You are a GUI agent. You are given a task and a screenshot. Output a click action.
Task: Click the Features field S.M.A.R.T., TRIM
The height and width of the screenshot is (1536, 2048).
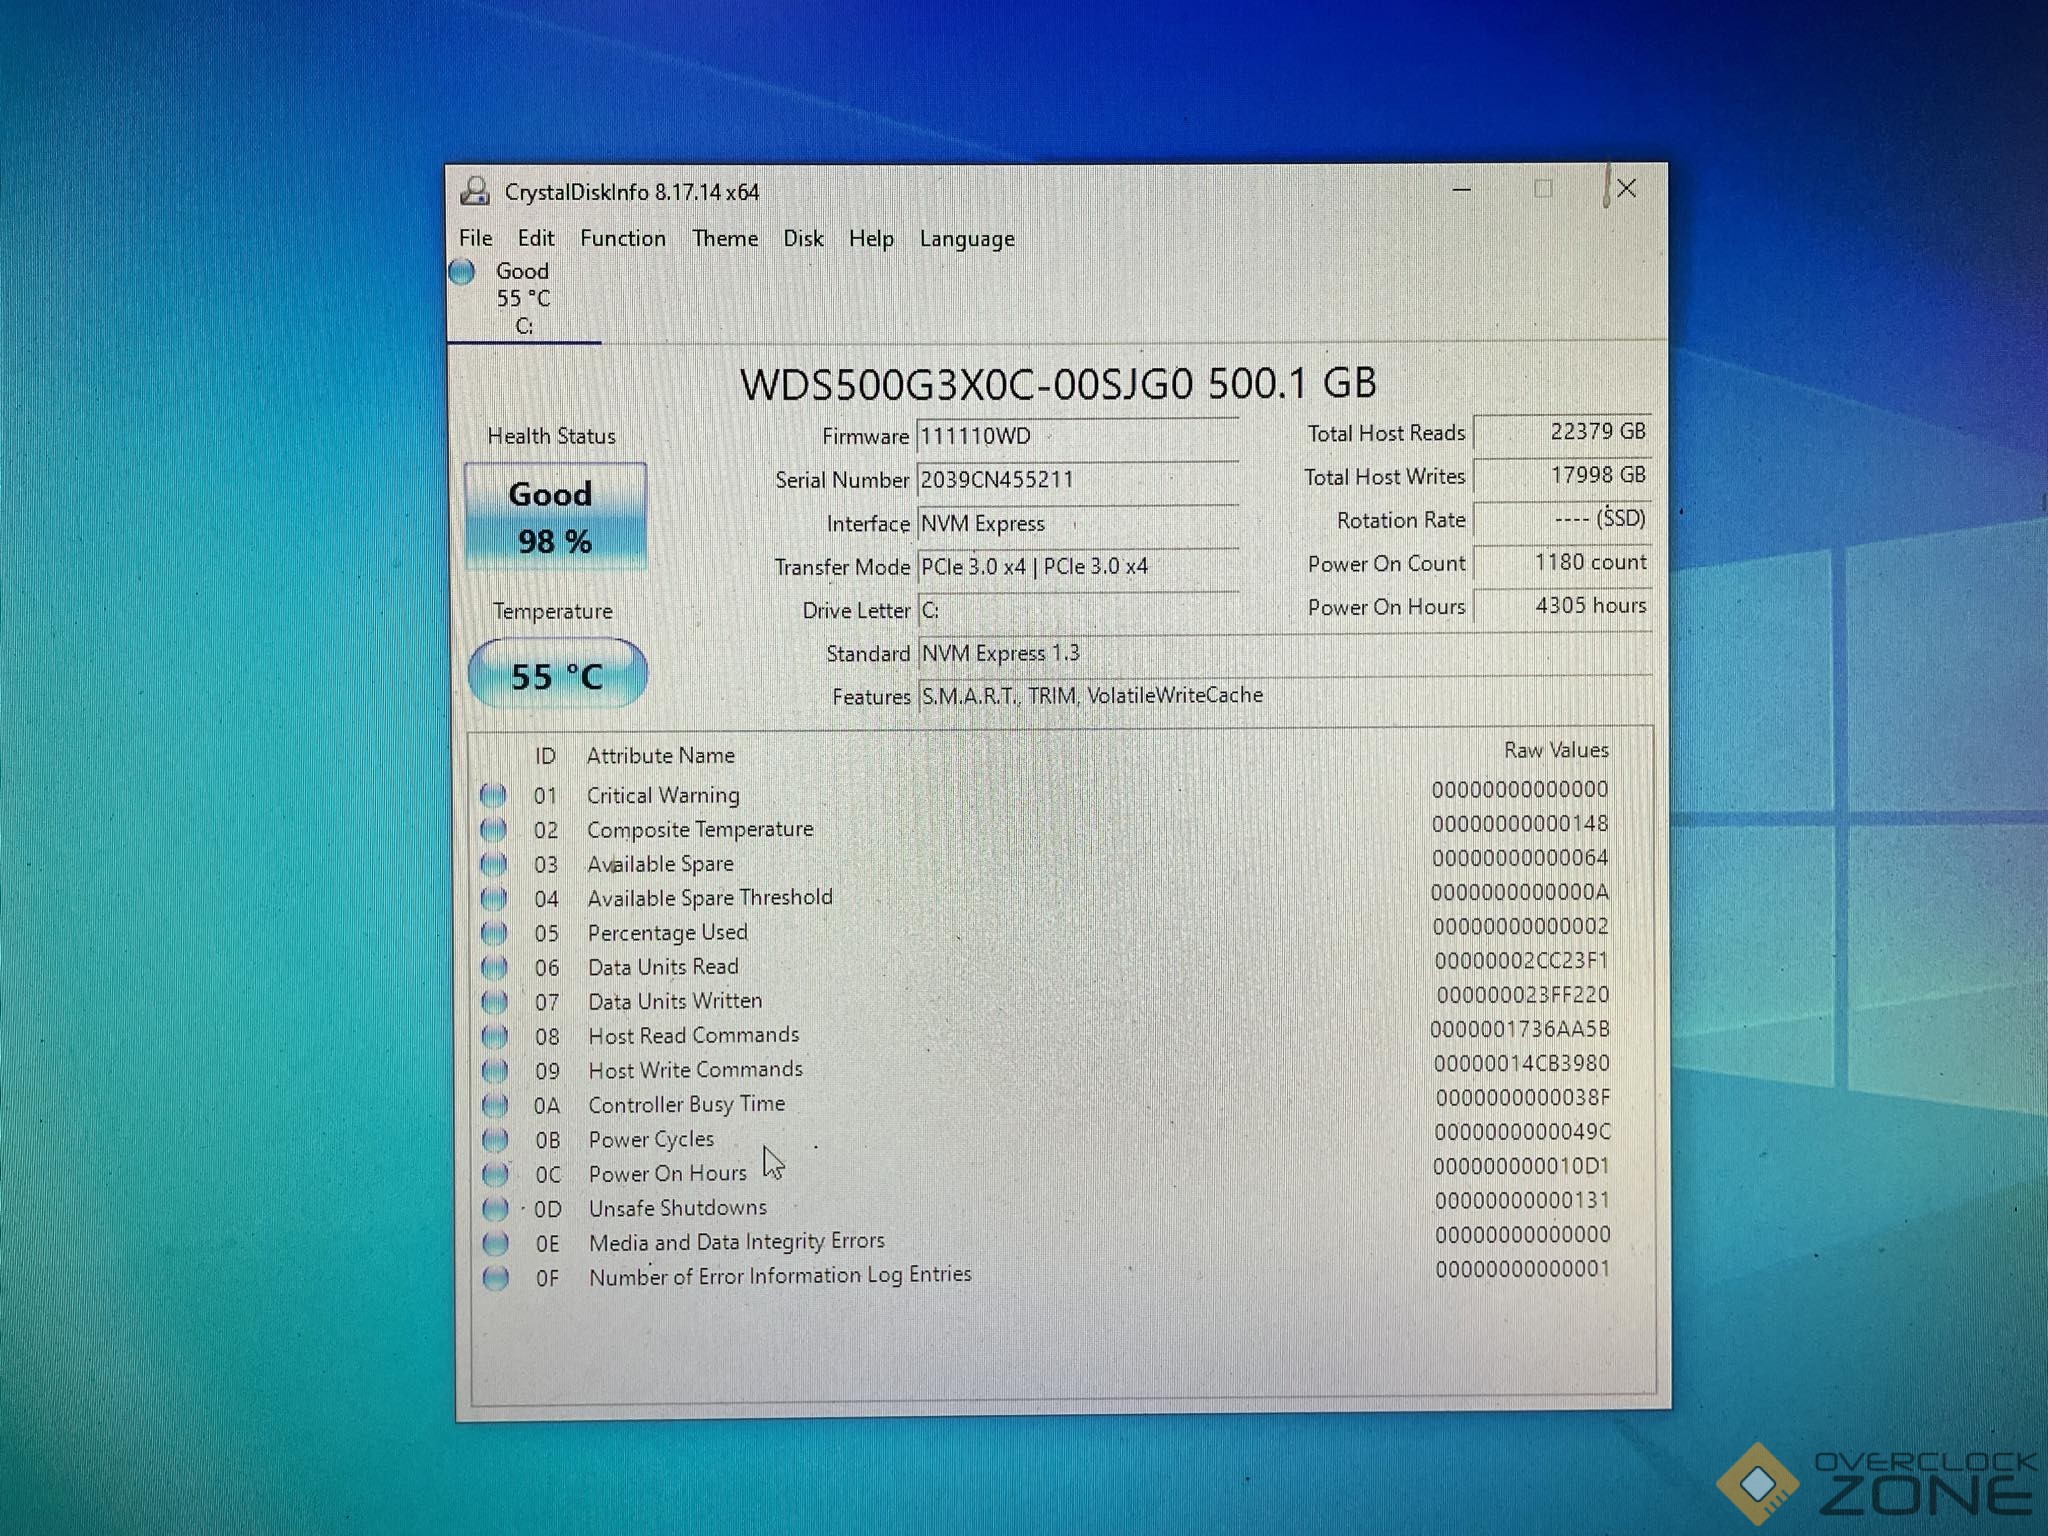coord(1284,696)
